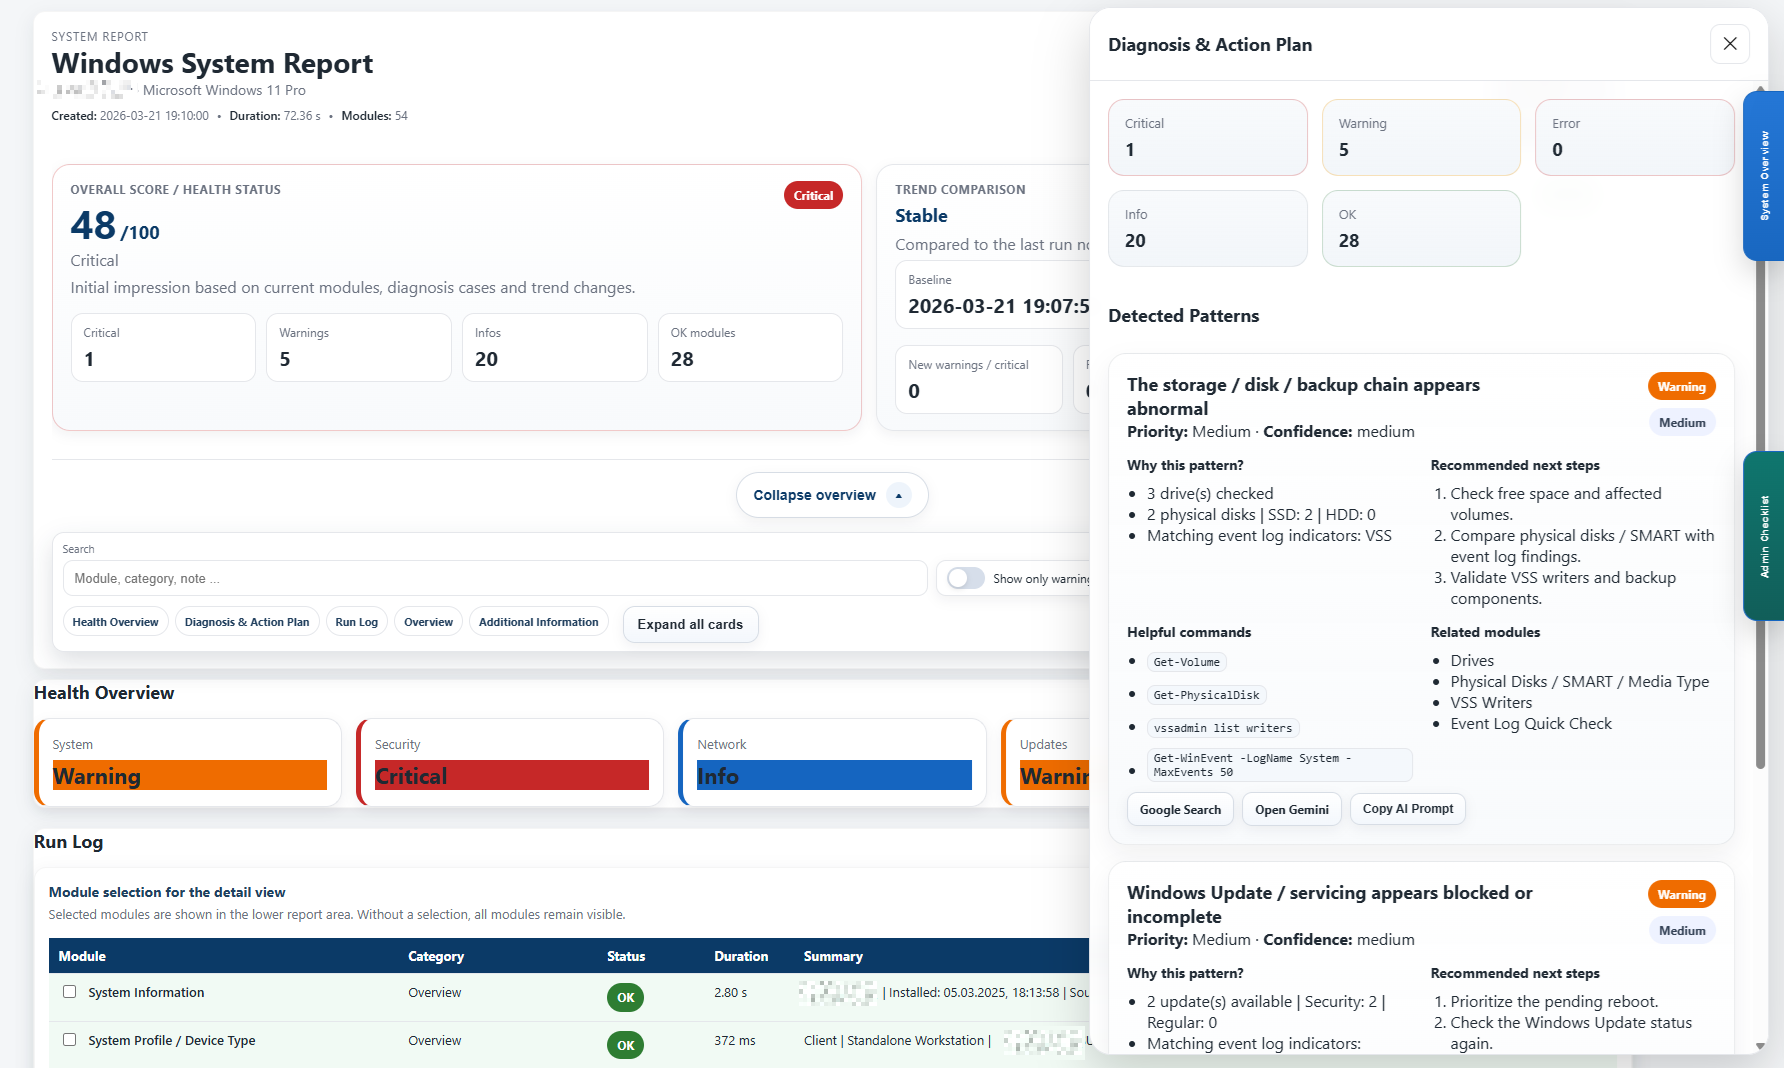Viewport: 1784px width, 1068px height.
Task: Click the Warning badge on Windows Update pattern
Action: coord(1681,895)
